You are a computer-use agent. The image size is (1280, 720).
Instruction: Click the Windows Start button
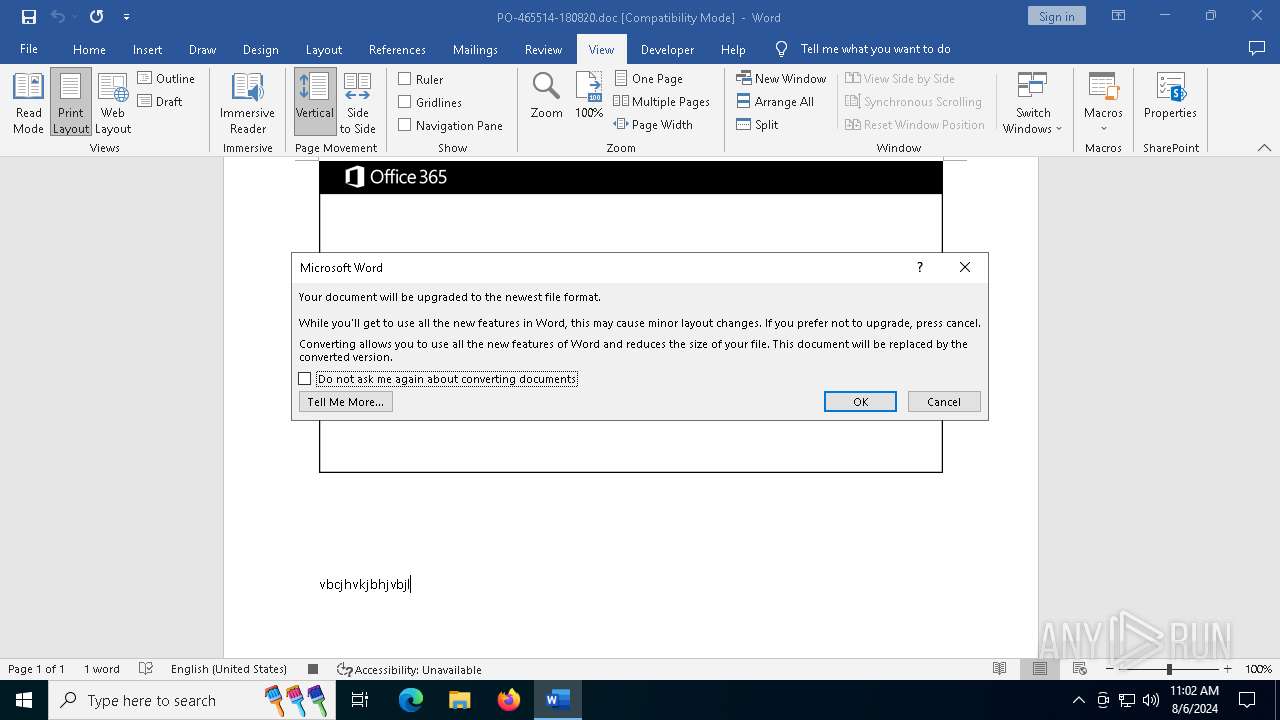pos(24,700)
